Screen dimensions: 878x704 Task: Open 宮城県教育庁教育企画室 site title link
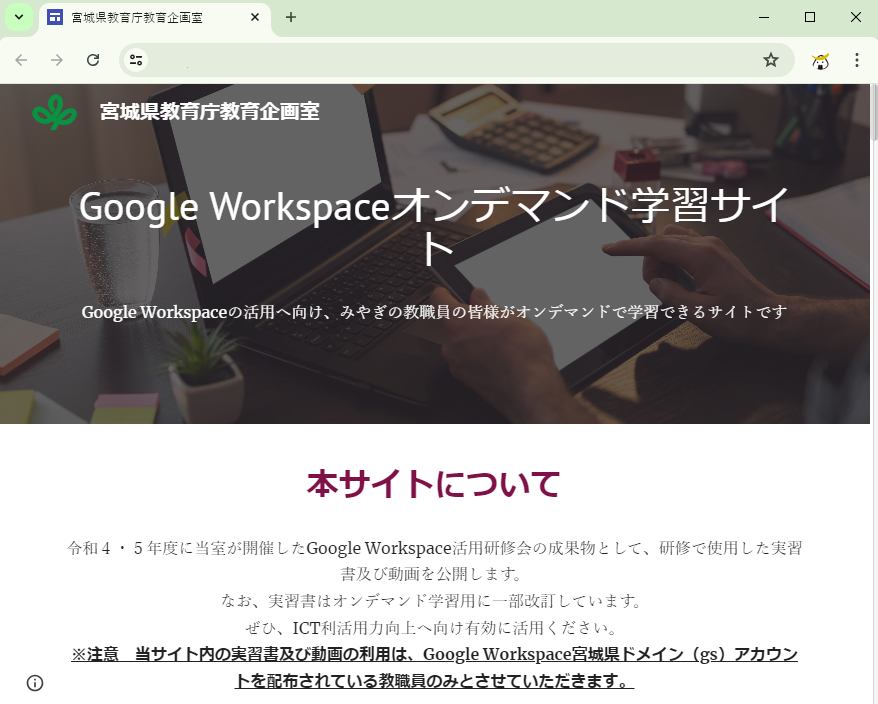(x=209, y=111)
